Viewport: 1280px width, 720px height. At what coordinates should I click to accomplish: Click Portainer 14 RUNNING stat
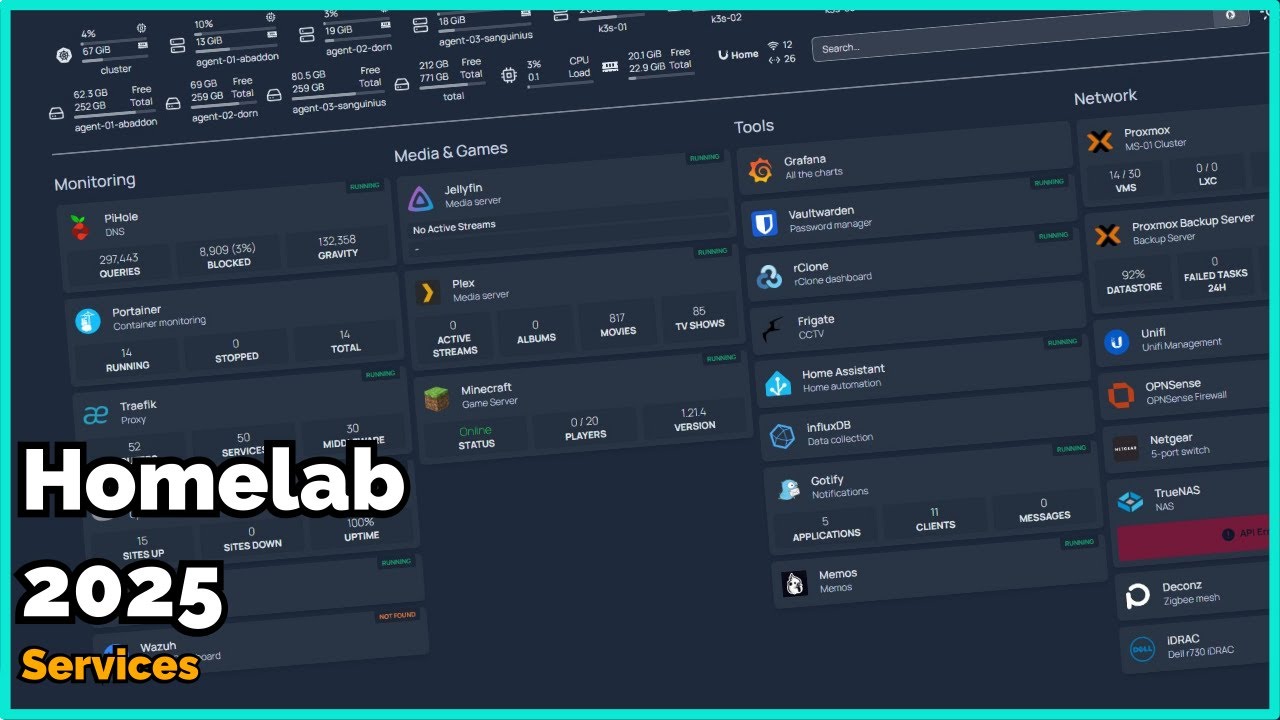pos(126,359)
